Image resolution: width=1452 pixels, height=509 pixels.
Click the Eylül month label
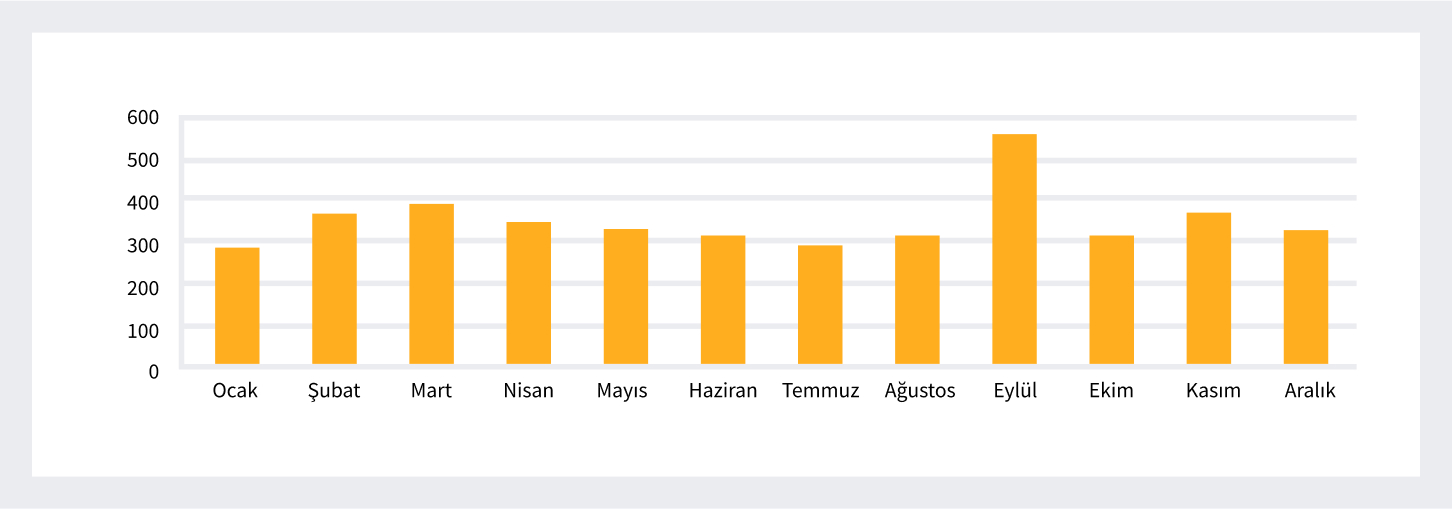(1014, 391)
